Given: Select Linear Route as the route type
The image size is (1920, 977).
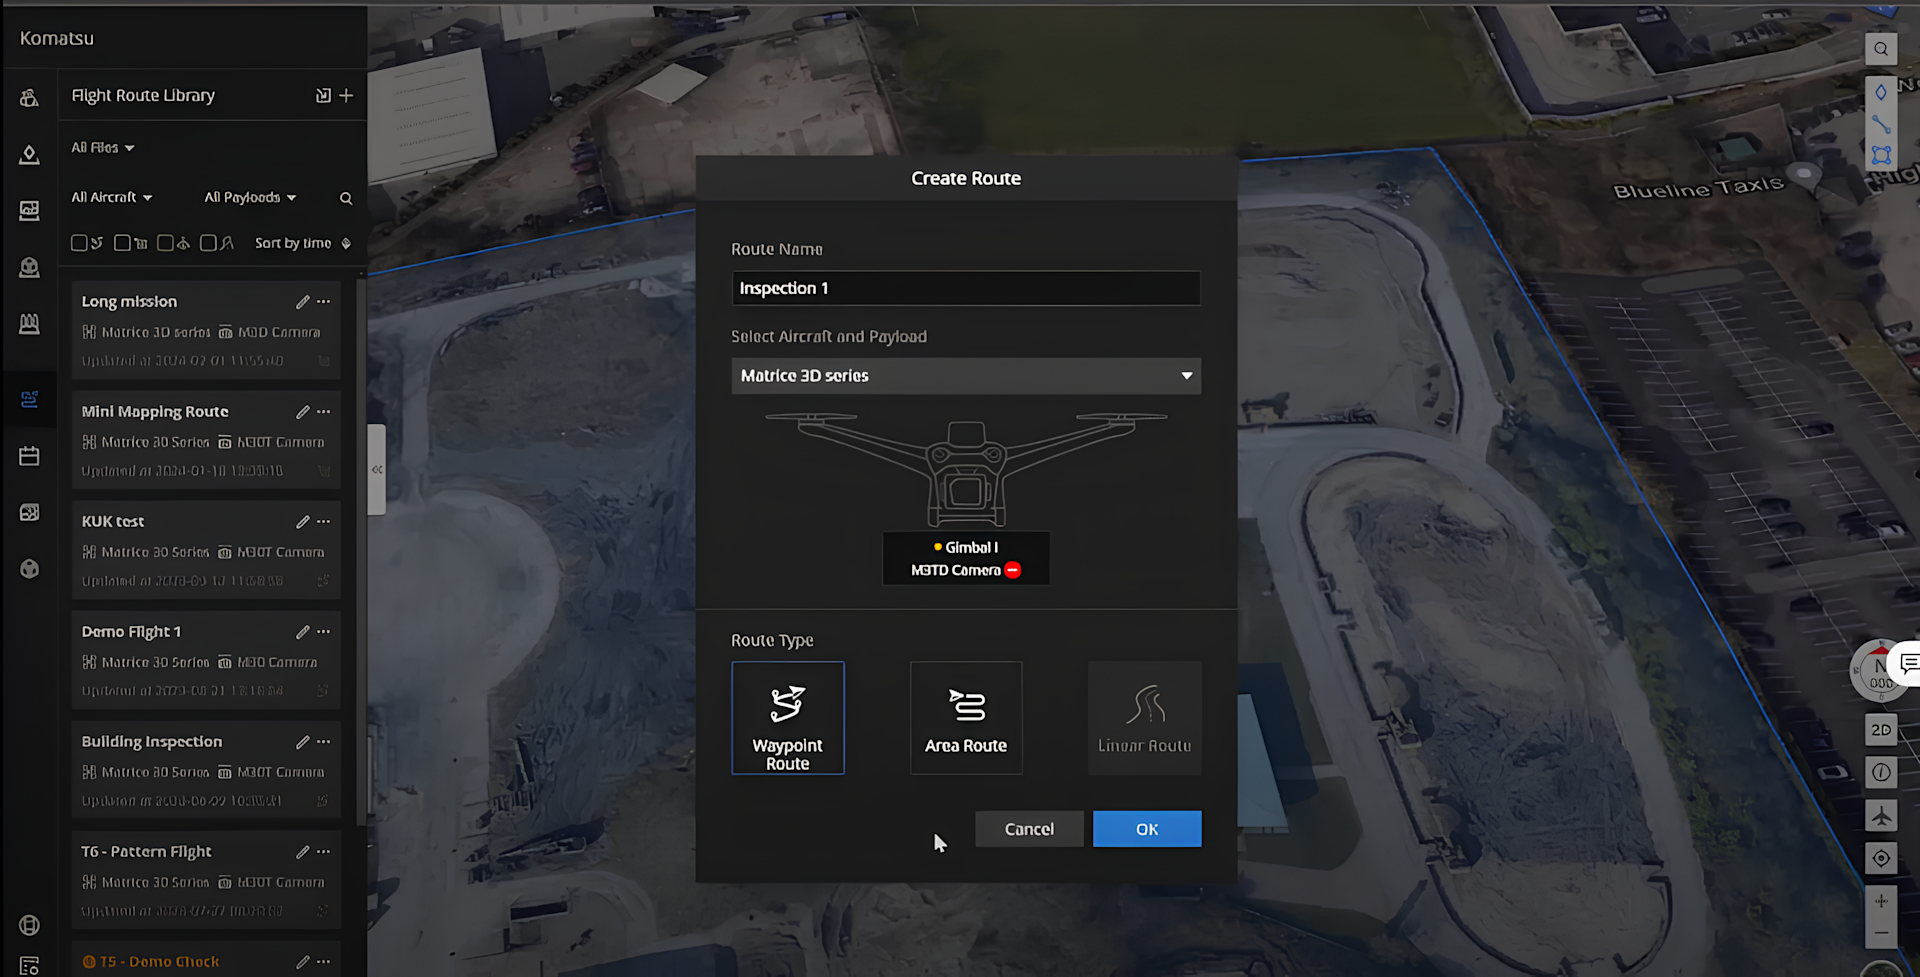Looking at the screenshot, I should coord(1145,718).
